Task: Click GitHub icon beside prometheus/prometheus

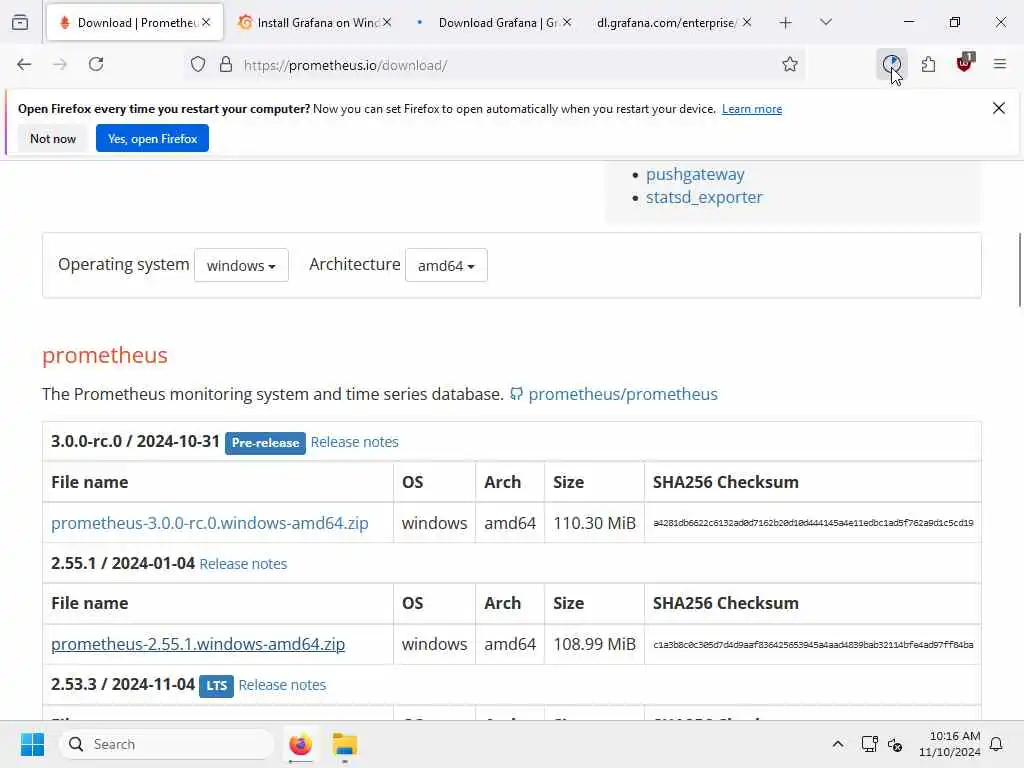Action: click(x=517, y=394)
